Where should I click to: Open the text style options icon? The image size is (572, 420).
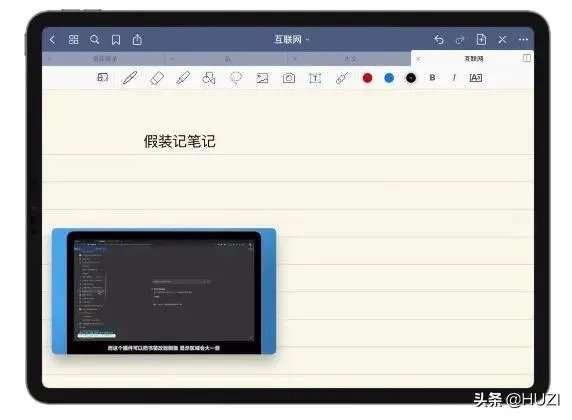click(x=476, y=77)
